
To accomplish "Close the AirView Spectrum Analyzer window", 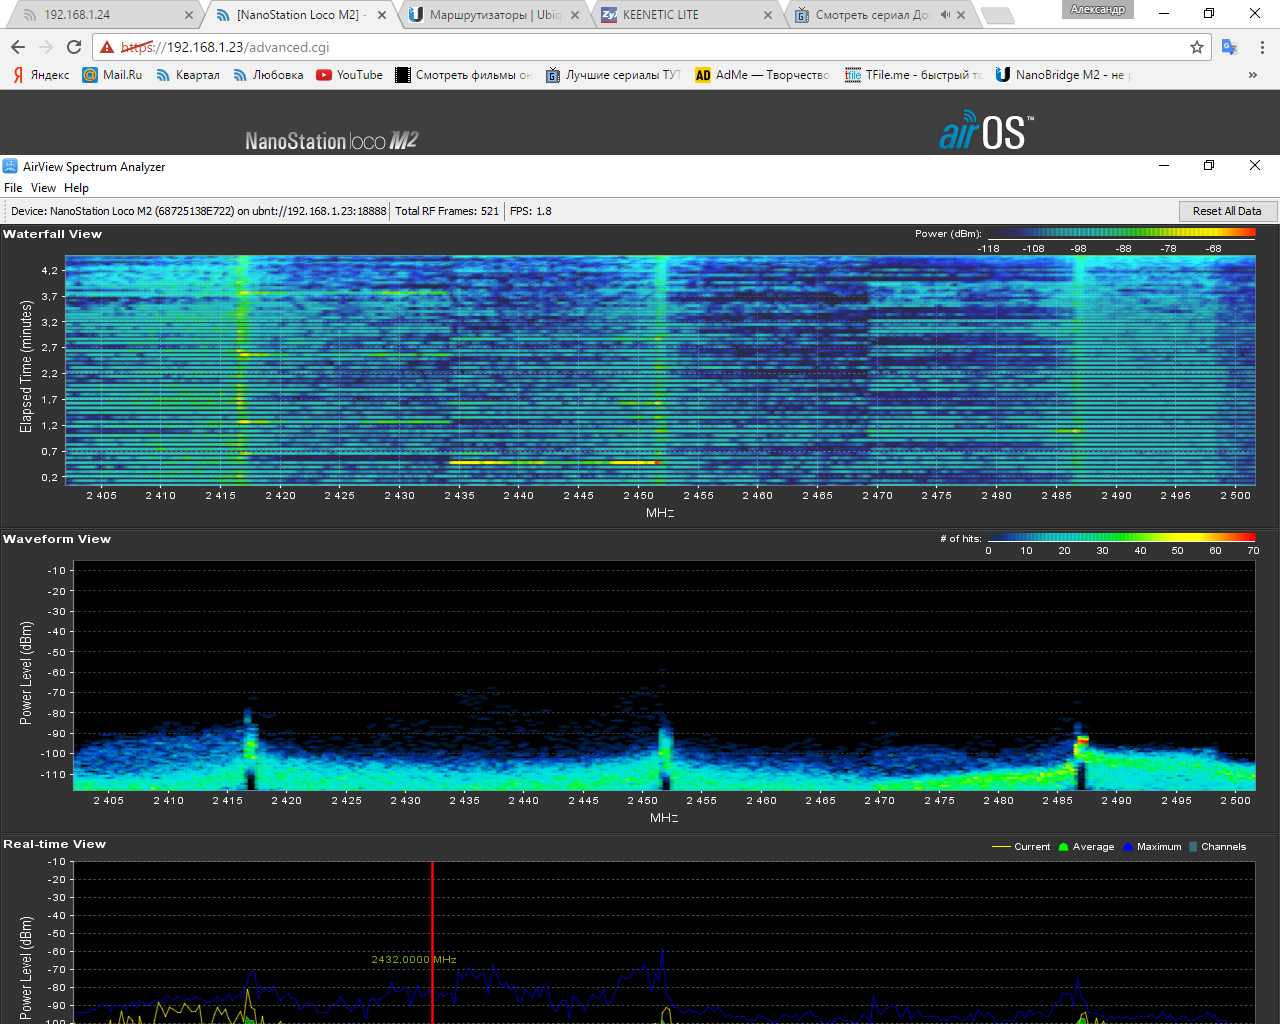I will point(1255,166).
